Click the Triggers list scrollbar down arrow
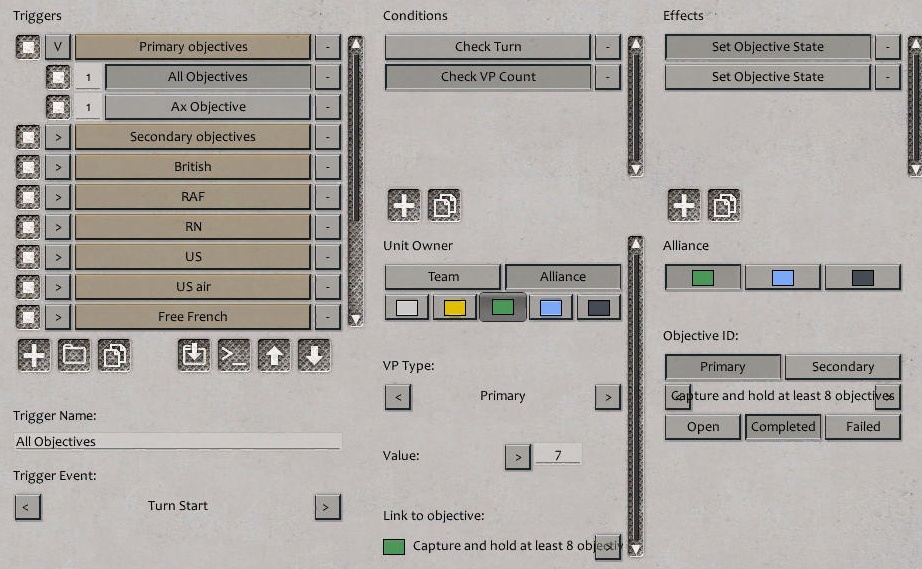Viewport: 922px width, 569px height. click(x=355, y=319)
